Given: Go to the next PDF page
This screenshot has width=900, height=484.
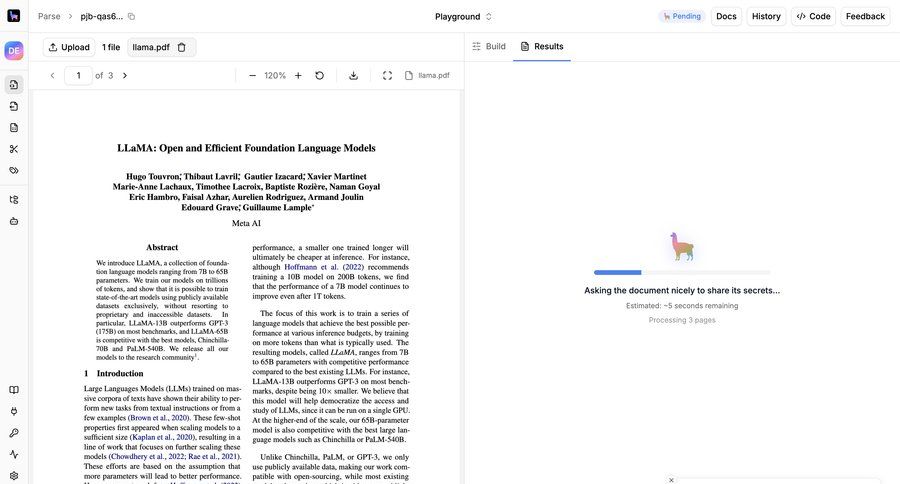Looking at the screenshot, I should click(125, 76).
